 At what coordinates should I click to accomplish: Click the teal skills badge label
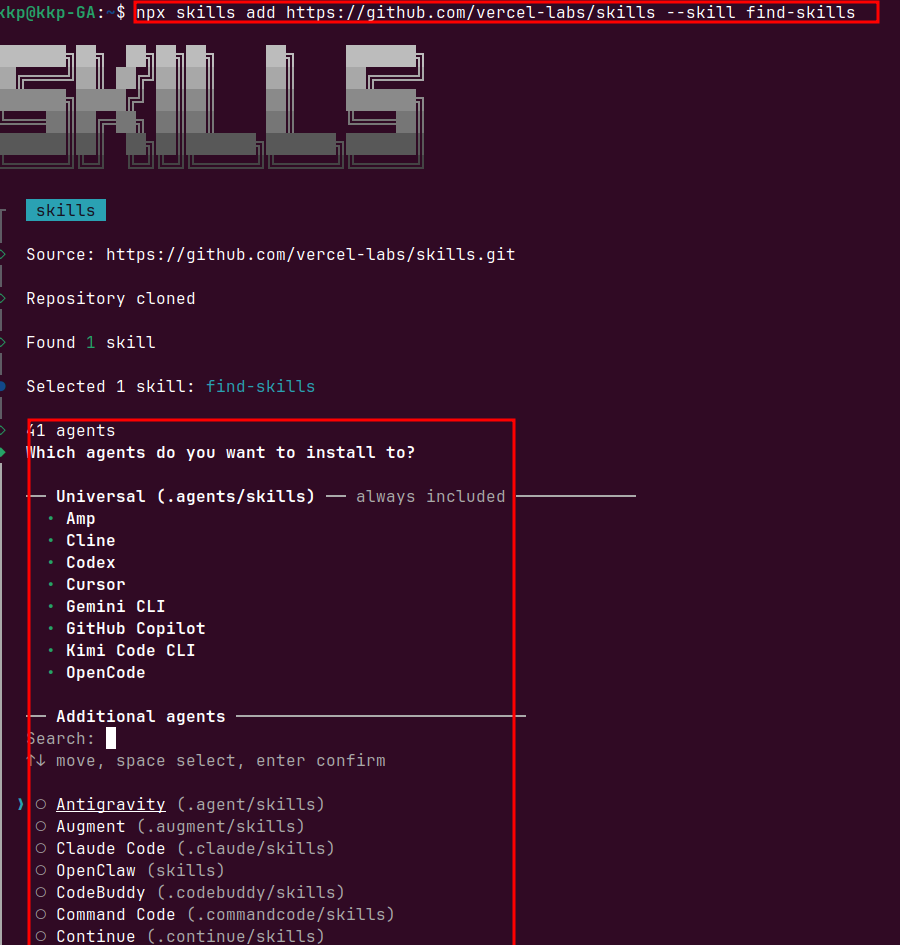pos(65,210)
